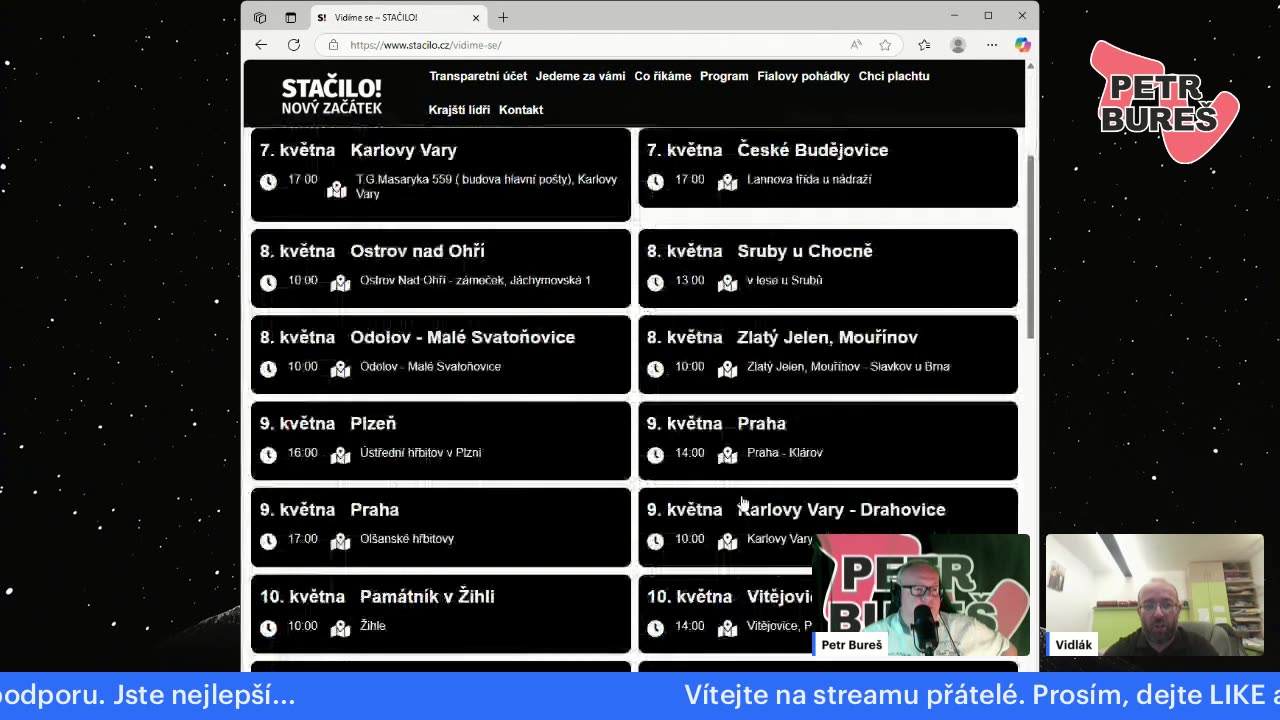Click clock icon for Plzeň 16:00
Viewport: 1280px width, 720px height.
(x=268, y=455)
